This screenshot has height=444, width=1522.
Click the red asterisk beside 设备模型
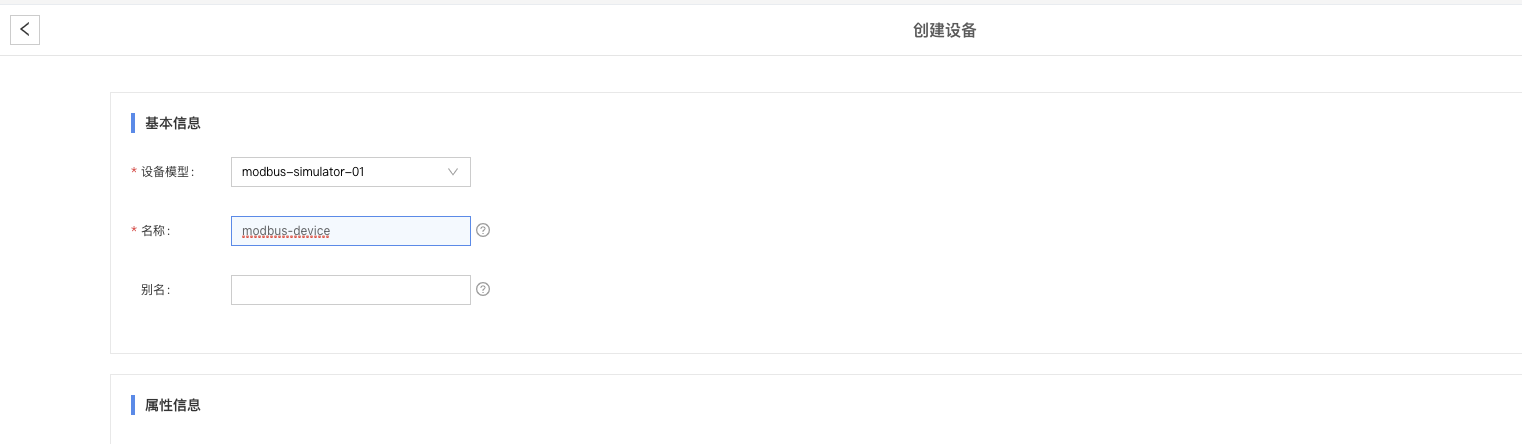[134, 172]
